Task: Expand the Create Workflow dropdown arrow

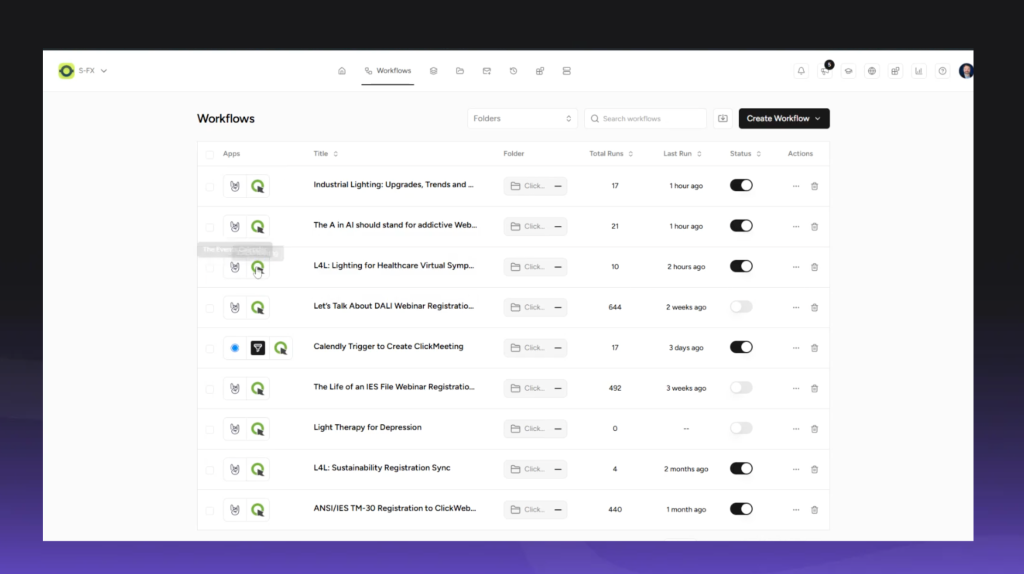Action: [818, 119]
